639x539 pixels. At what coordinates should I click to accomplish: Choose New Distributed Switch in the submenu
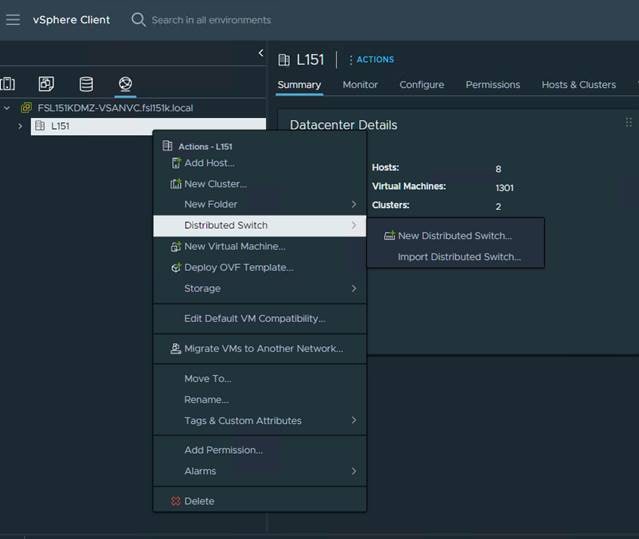pyautogui.click(x=456, y=236)
